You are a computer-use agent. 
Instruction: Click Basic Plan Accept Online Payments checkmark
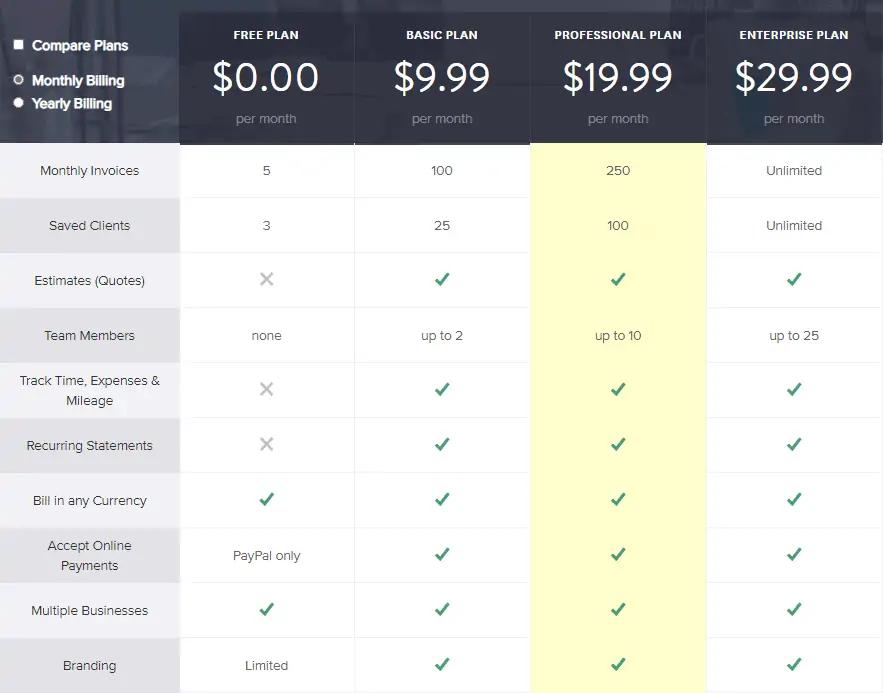coord(442,554)
